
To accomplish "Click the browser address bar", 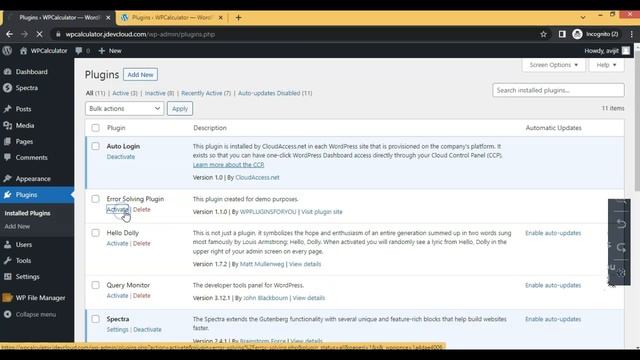I will click(x=294, y=34).
